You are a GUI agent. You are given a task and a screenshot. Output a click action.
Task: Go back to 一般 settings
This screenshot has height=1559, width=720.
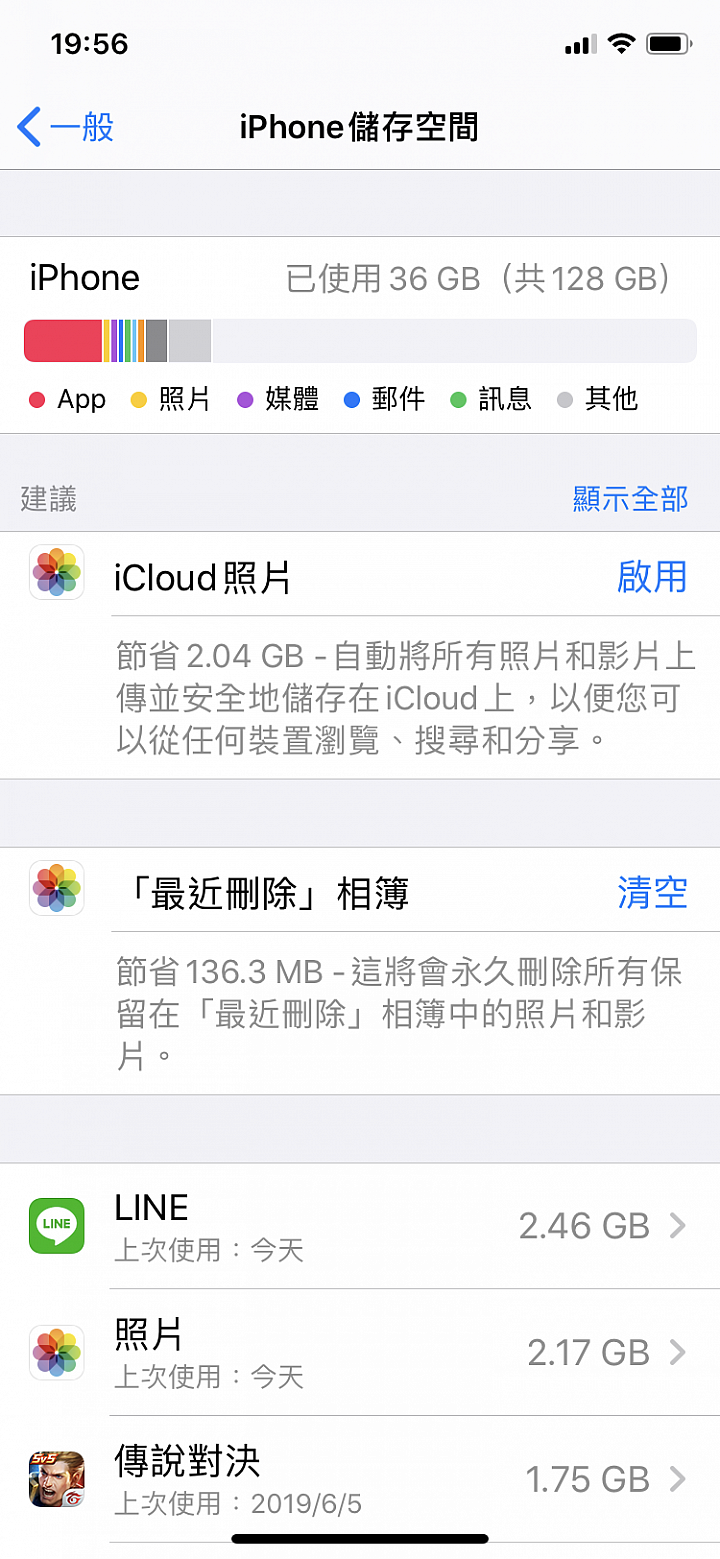[x=66, y=128]
